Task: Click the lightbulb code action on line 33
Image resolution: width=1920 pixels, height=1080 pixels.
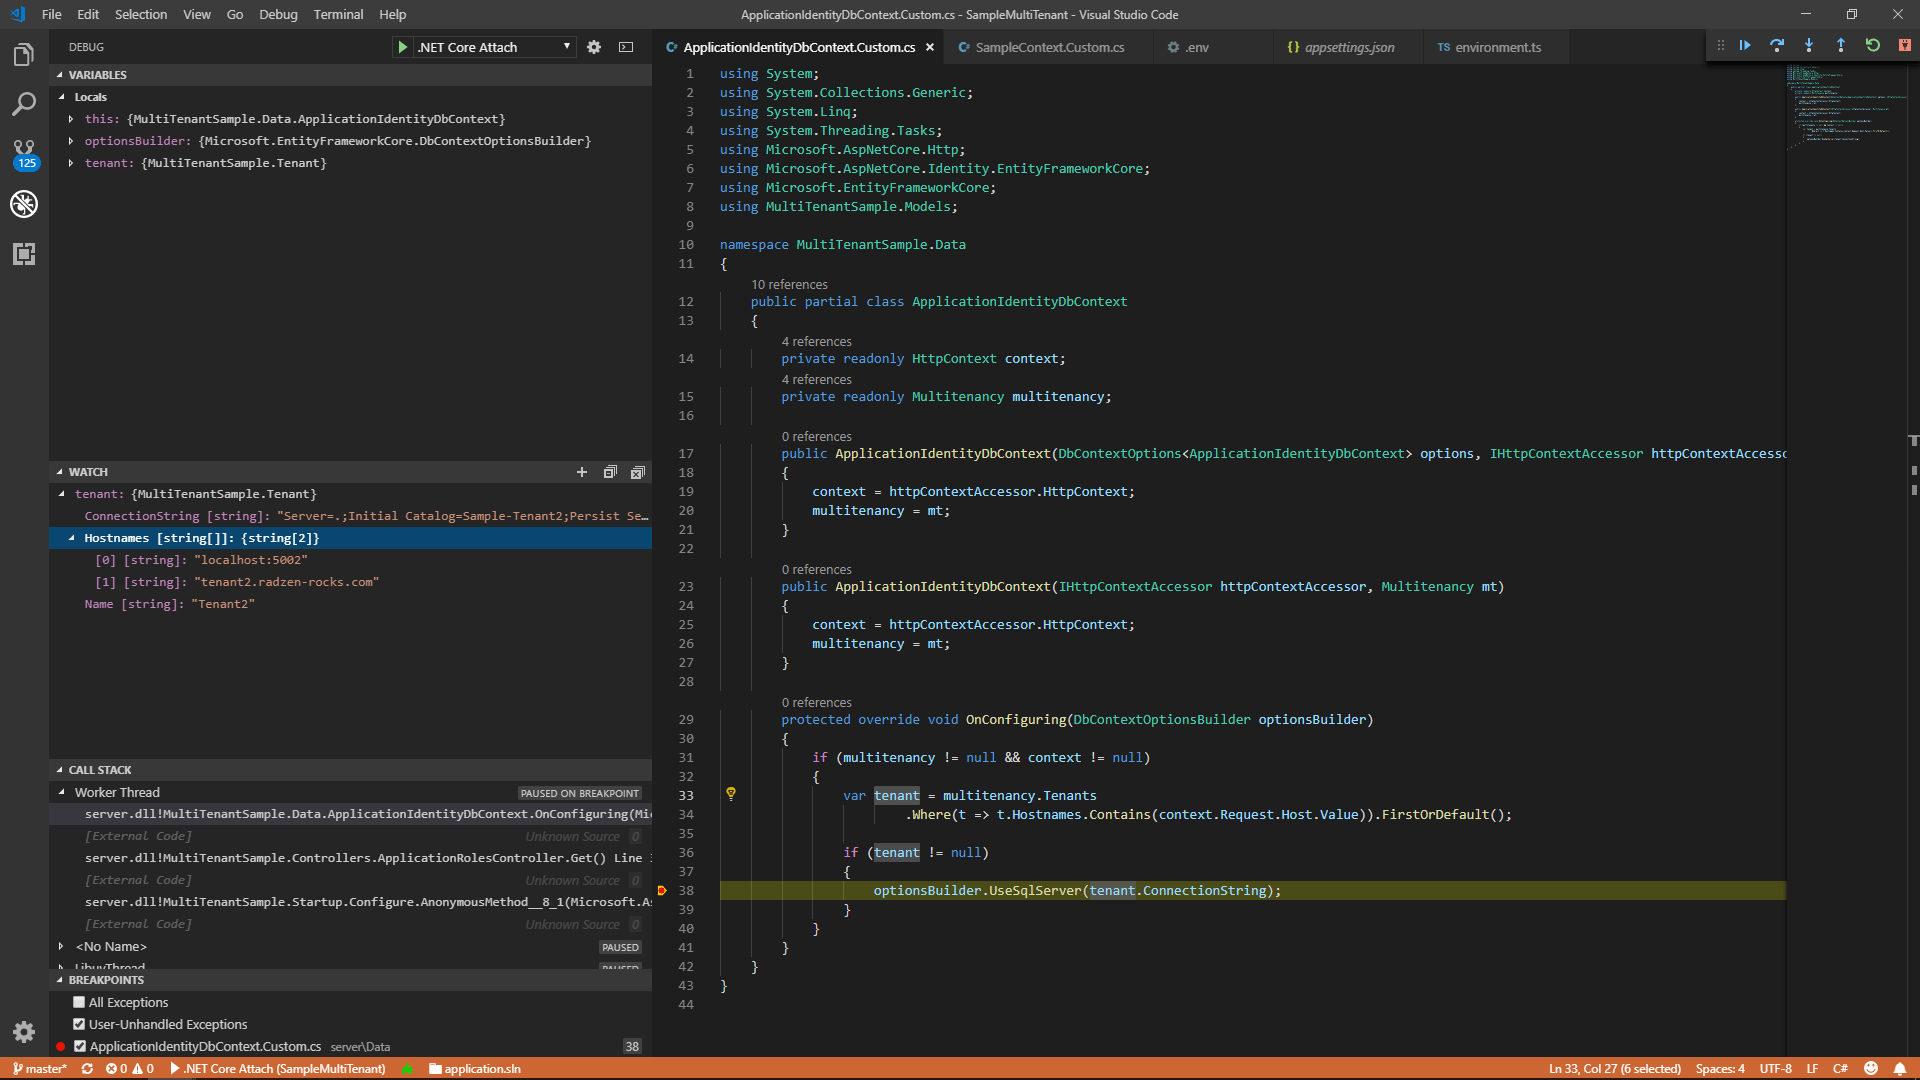Action: pyautogui.click(x=731, y=794)
